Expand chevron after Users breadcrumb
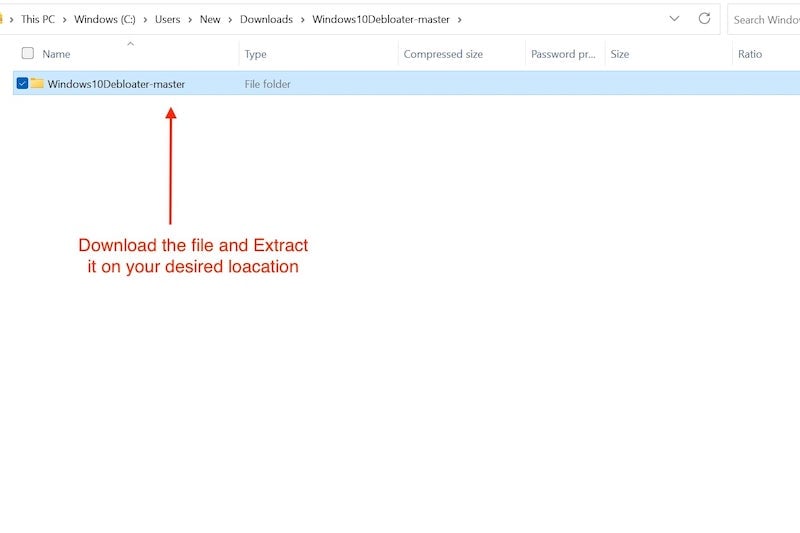The image size is (800, 533). coord(190,20)
